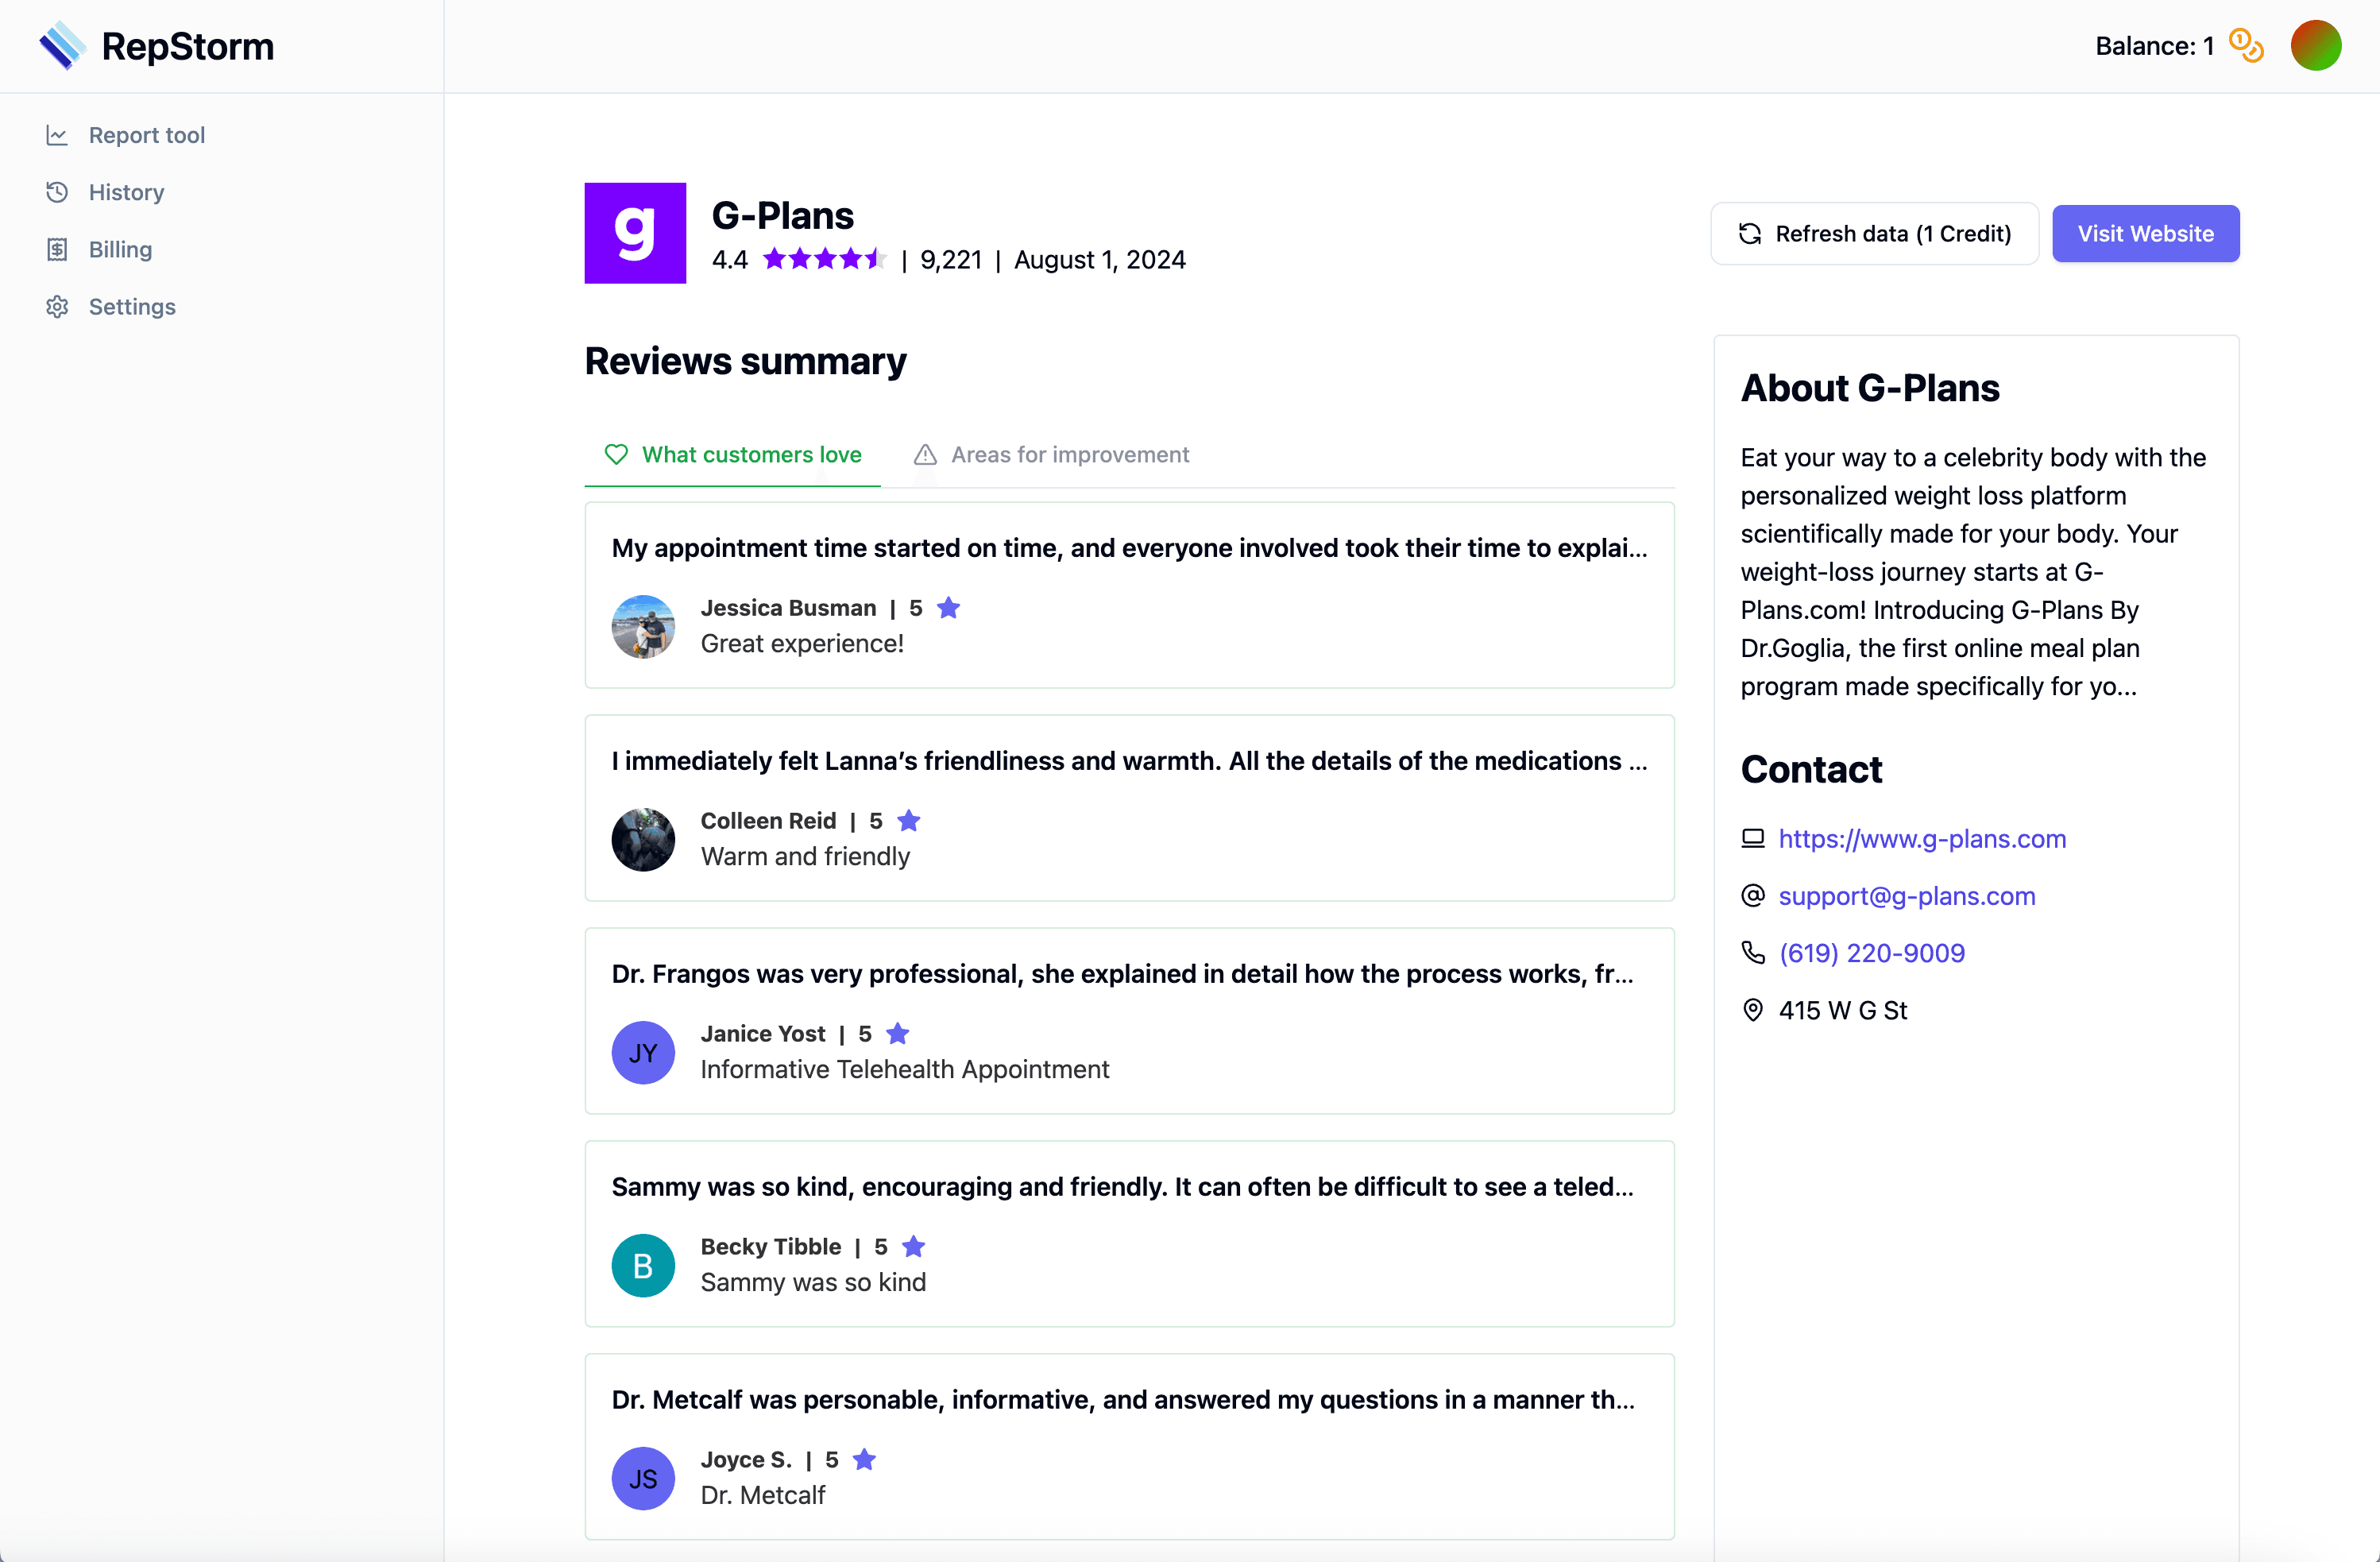Click the "Informative Telehealth Appointment" review title

[905, 1069]
